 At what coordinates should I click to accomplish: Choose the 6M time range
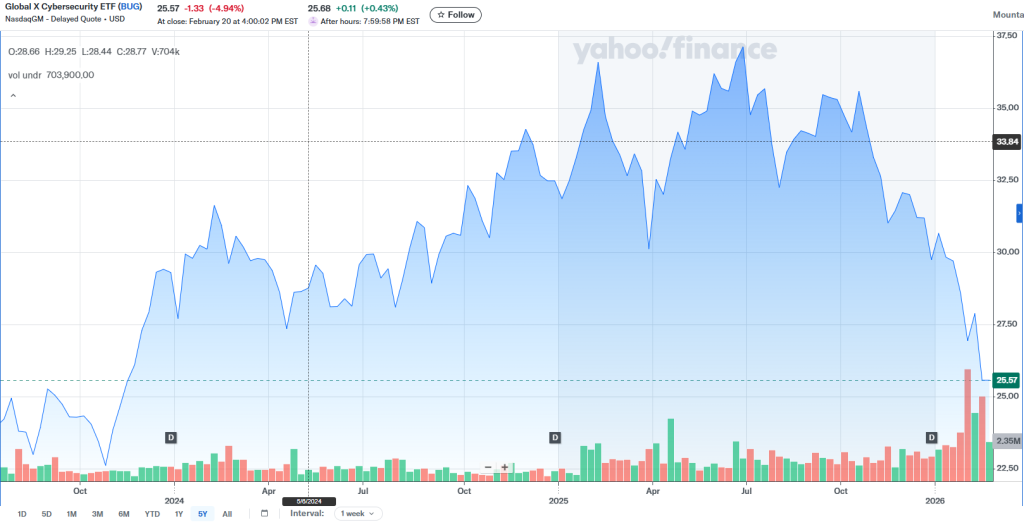point(124,514)
